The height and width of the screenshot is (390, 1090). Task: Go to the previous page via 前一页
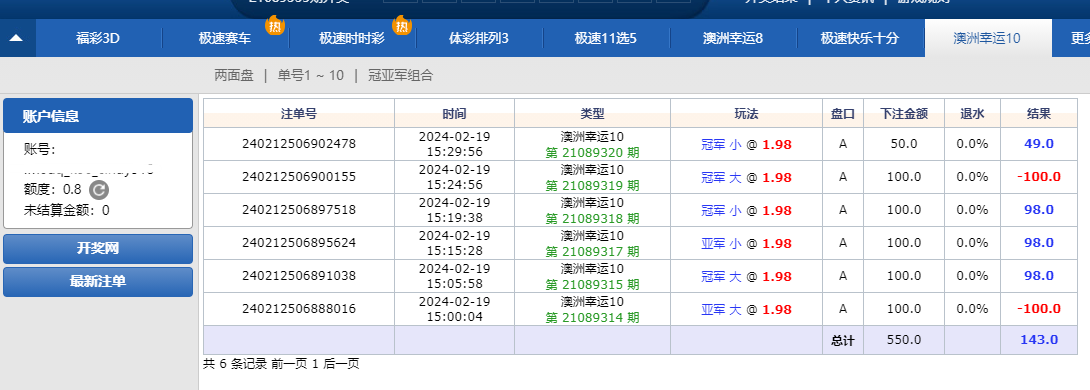click(x=290, y=364)
